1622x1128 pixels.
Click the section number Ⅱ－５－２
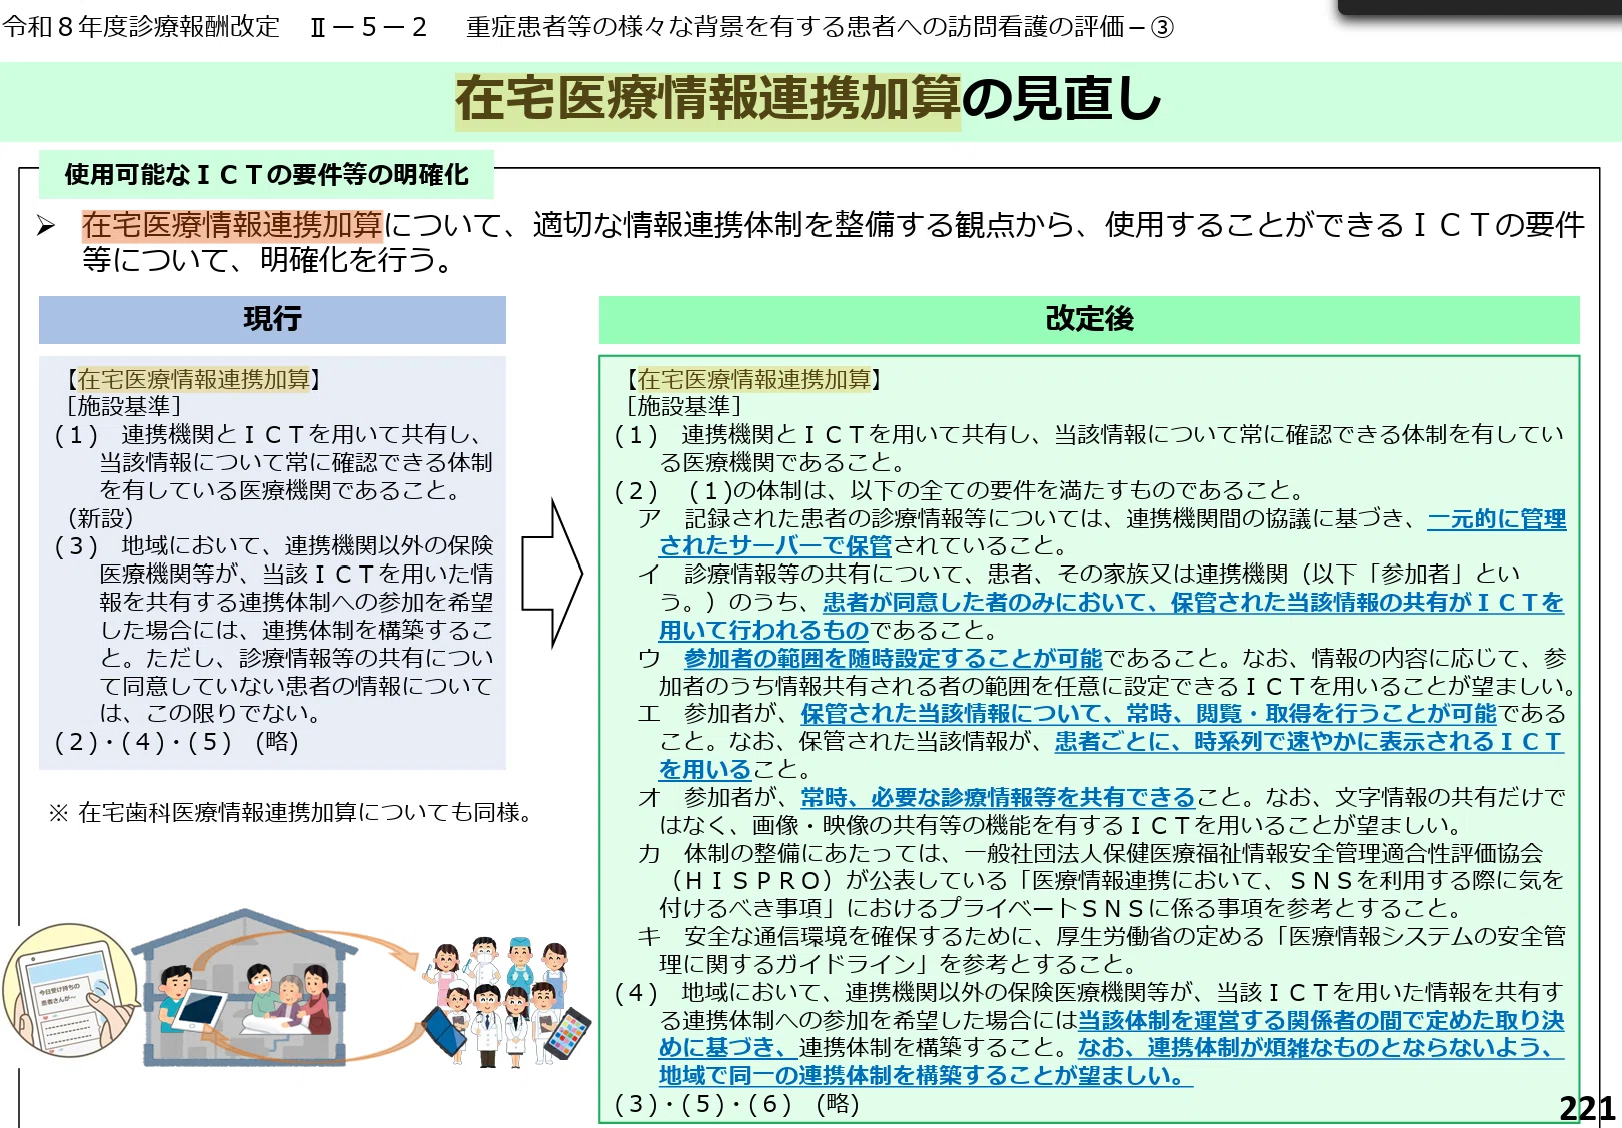point(368,27)
